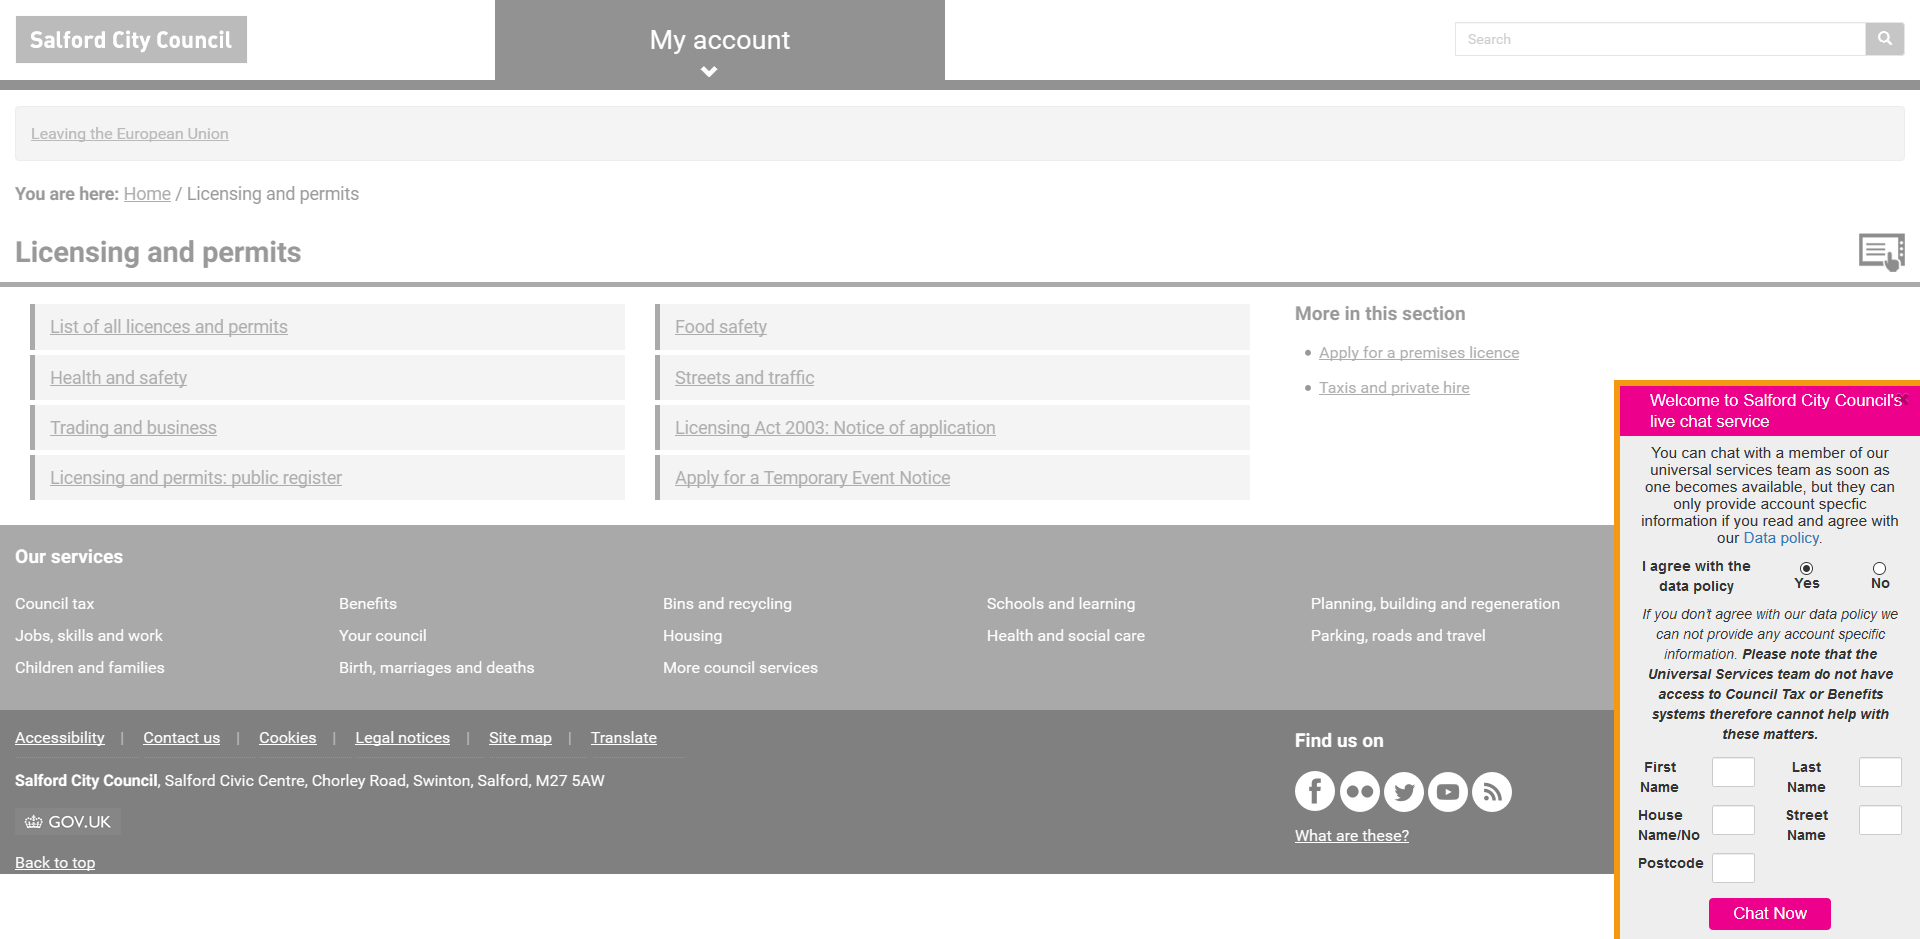Image resolution: width=1920 pixels, height=939 pixels.
Task: Click the Salford City Council logo
Action: point(131,39)
